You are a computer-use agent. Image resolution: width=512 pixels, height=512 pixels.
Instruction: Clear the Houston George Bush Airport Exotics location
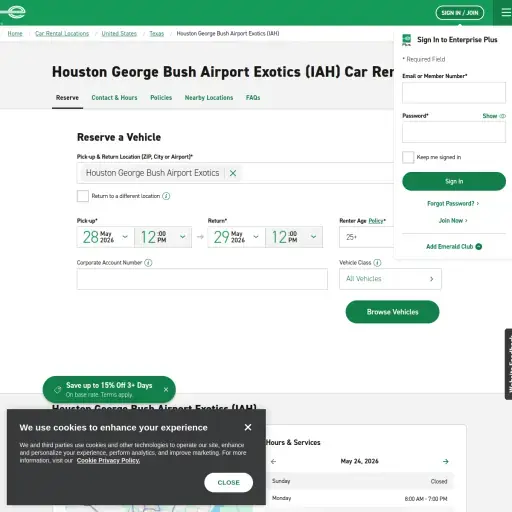coord(233,173)
